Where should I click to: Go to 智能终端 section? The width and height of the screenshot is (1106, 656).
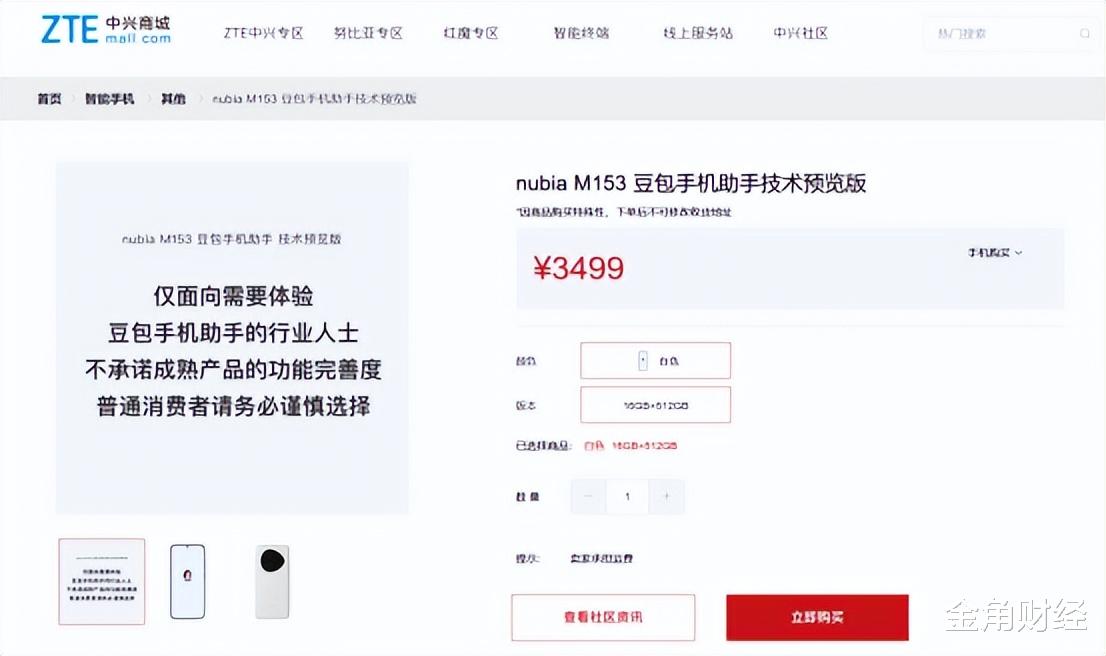(x=581, y=33)
